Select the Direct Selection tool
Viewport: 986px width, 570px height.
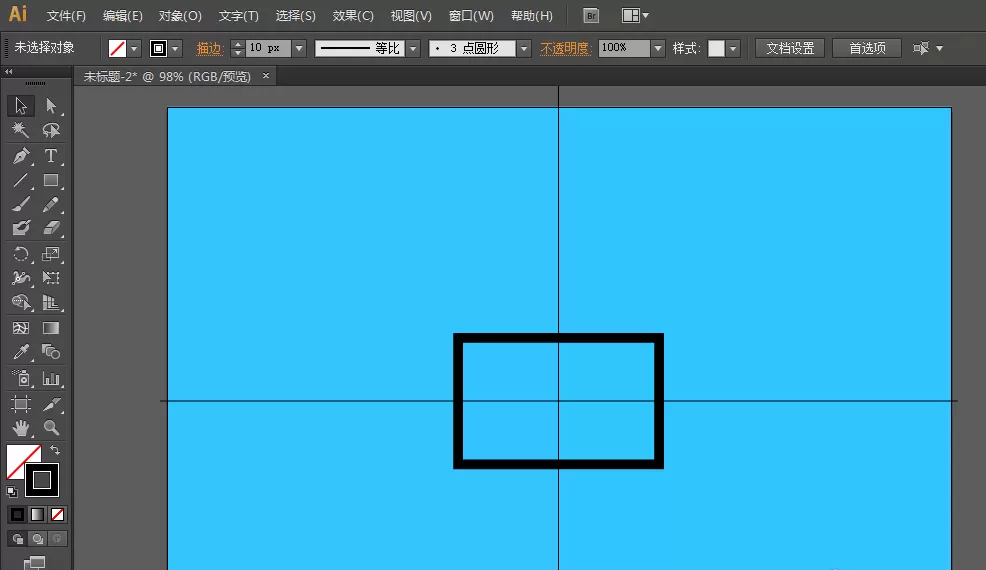coord(51,106)
